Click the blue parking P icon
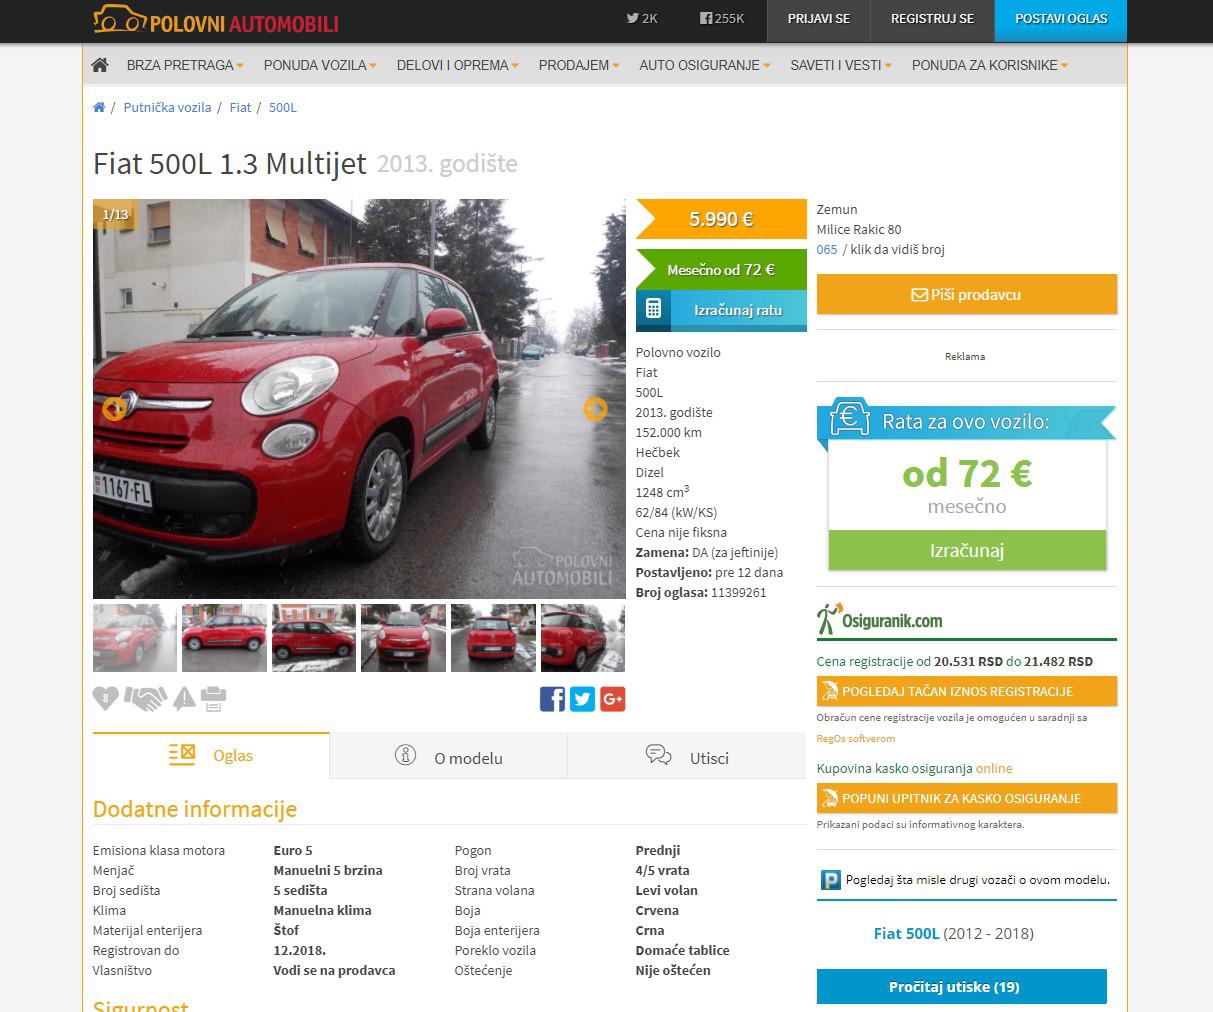Screen dimensions: 1213x1012 [831, 881]
